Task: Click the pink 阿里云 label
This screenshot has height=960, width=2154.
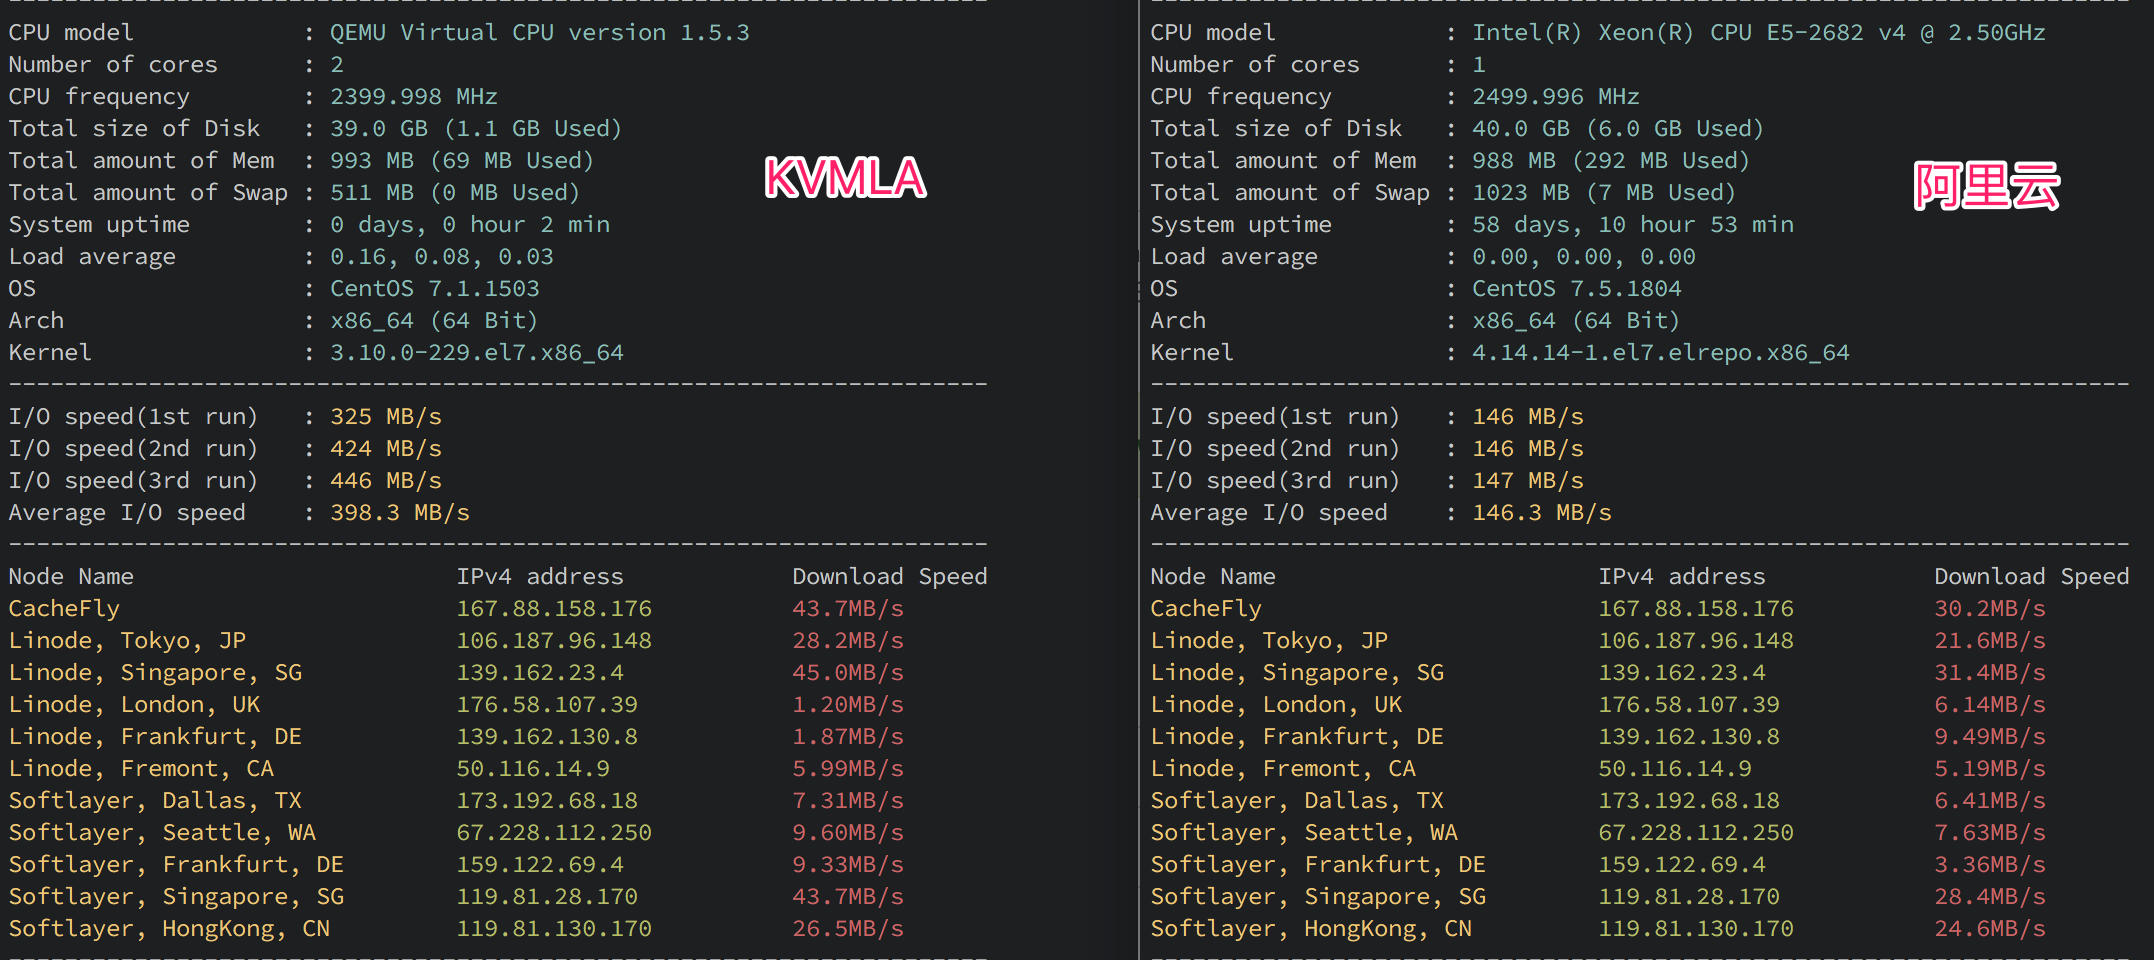Action: (1986, 186)
